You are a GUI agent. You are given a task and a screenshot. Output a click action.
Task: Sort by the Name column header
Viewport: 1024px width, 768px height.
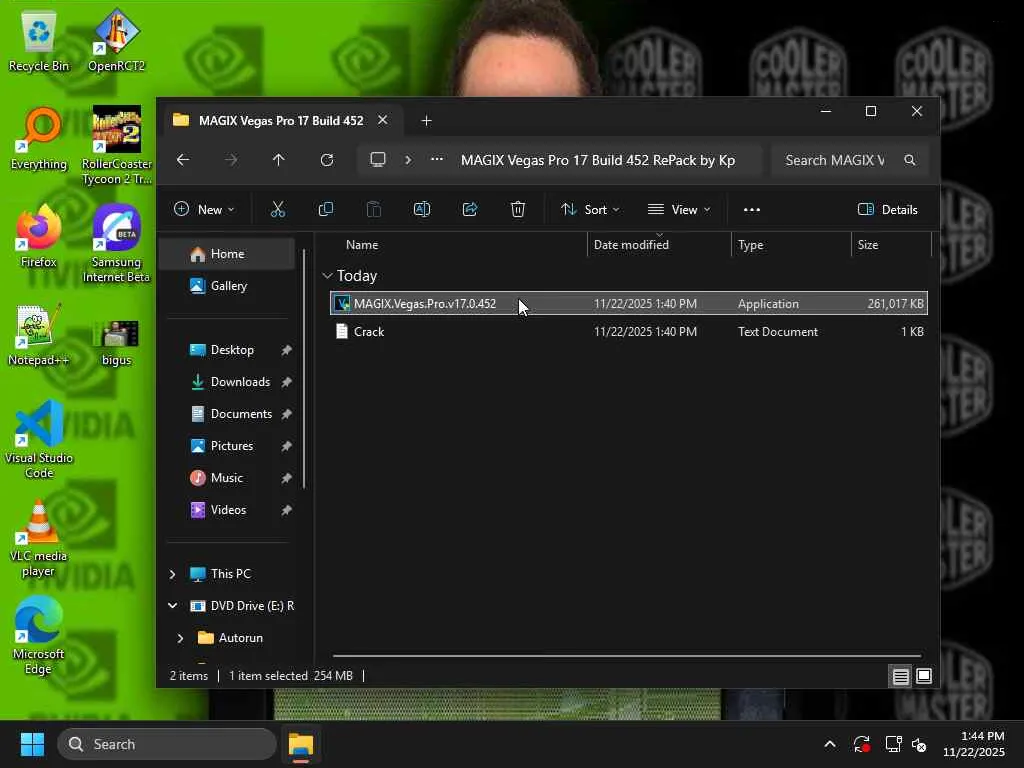tap(457, 245)
